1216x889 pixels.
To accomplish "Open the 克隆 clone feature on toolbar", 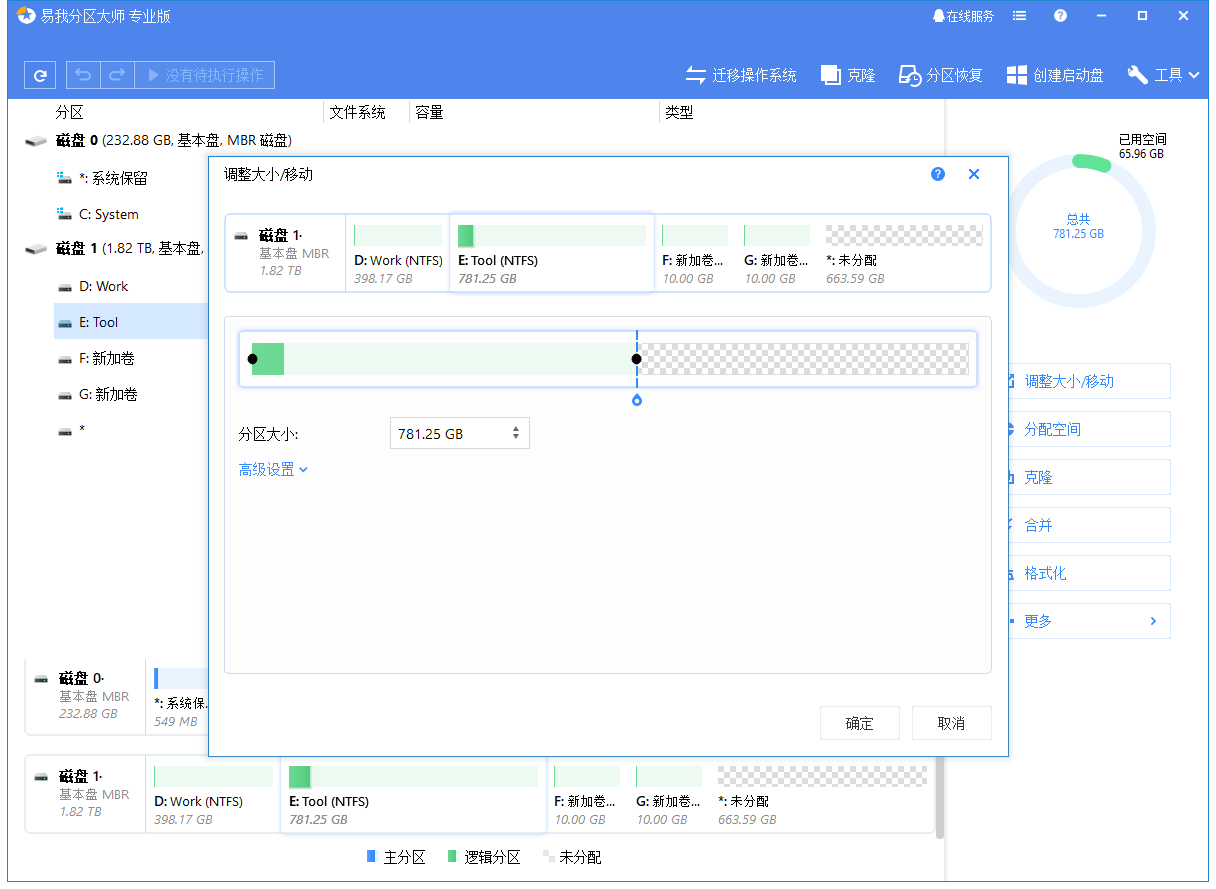I will [847, 74].
